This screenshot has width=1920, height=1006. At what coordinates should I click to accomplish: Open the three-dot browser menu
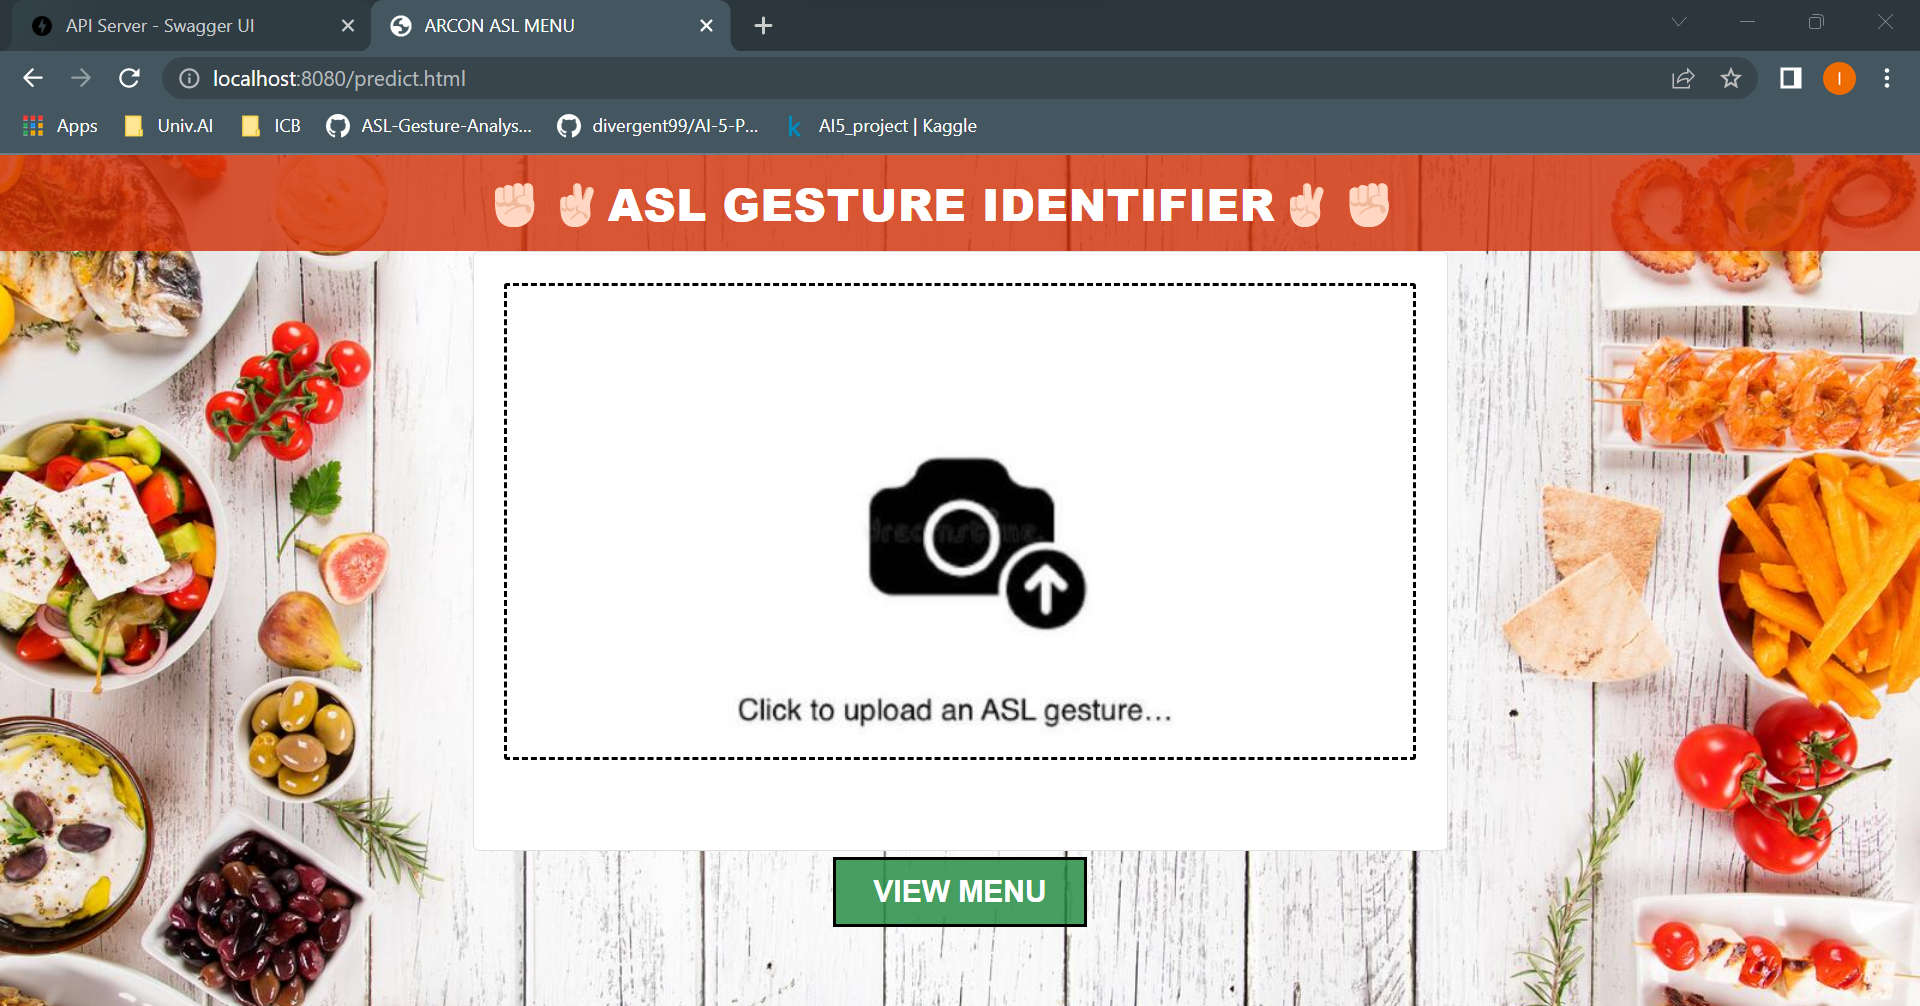point(1887,78)
